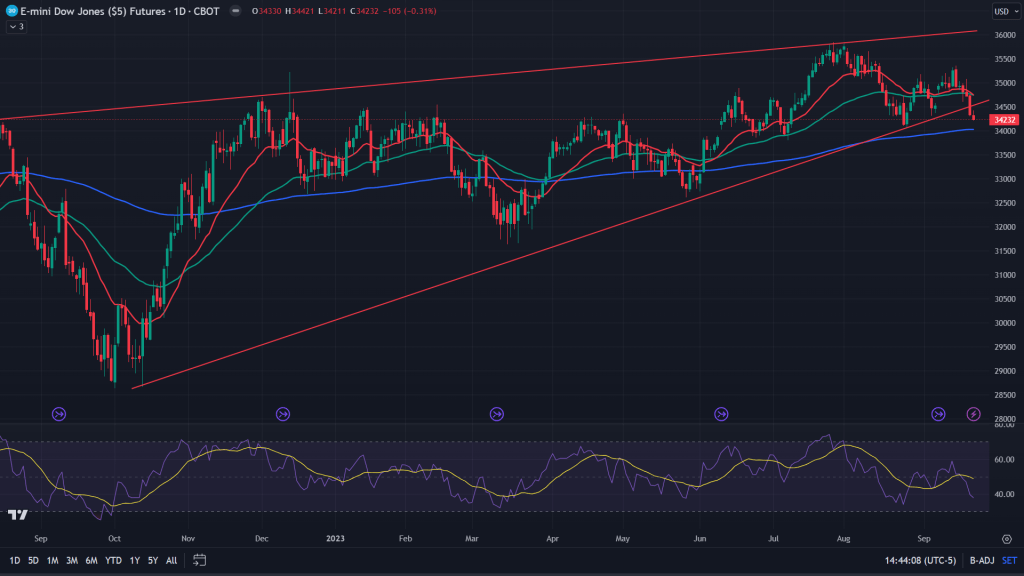Click the 34232 current price label
Image resolution: width=1024 pixels, height=576 pixels.
tap(1002, 120)
